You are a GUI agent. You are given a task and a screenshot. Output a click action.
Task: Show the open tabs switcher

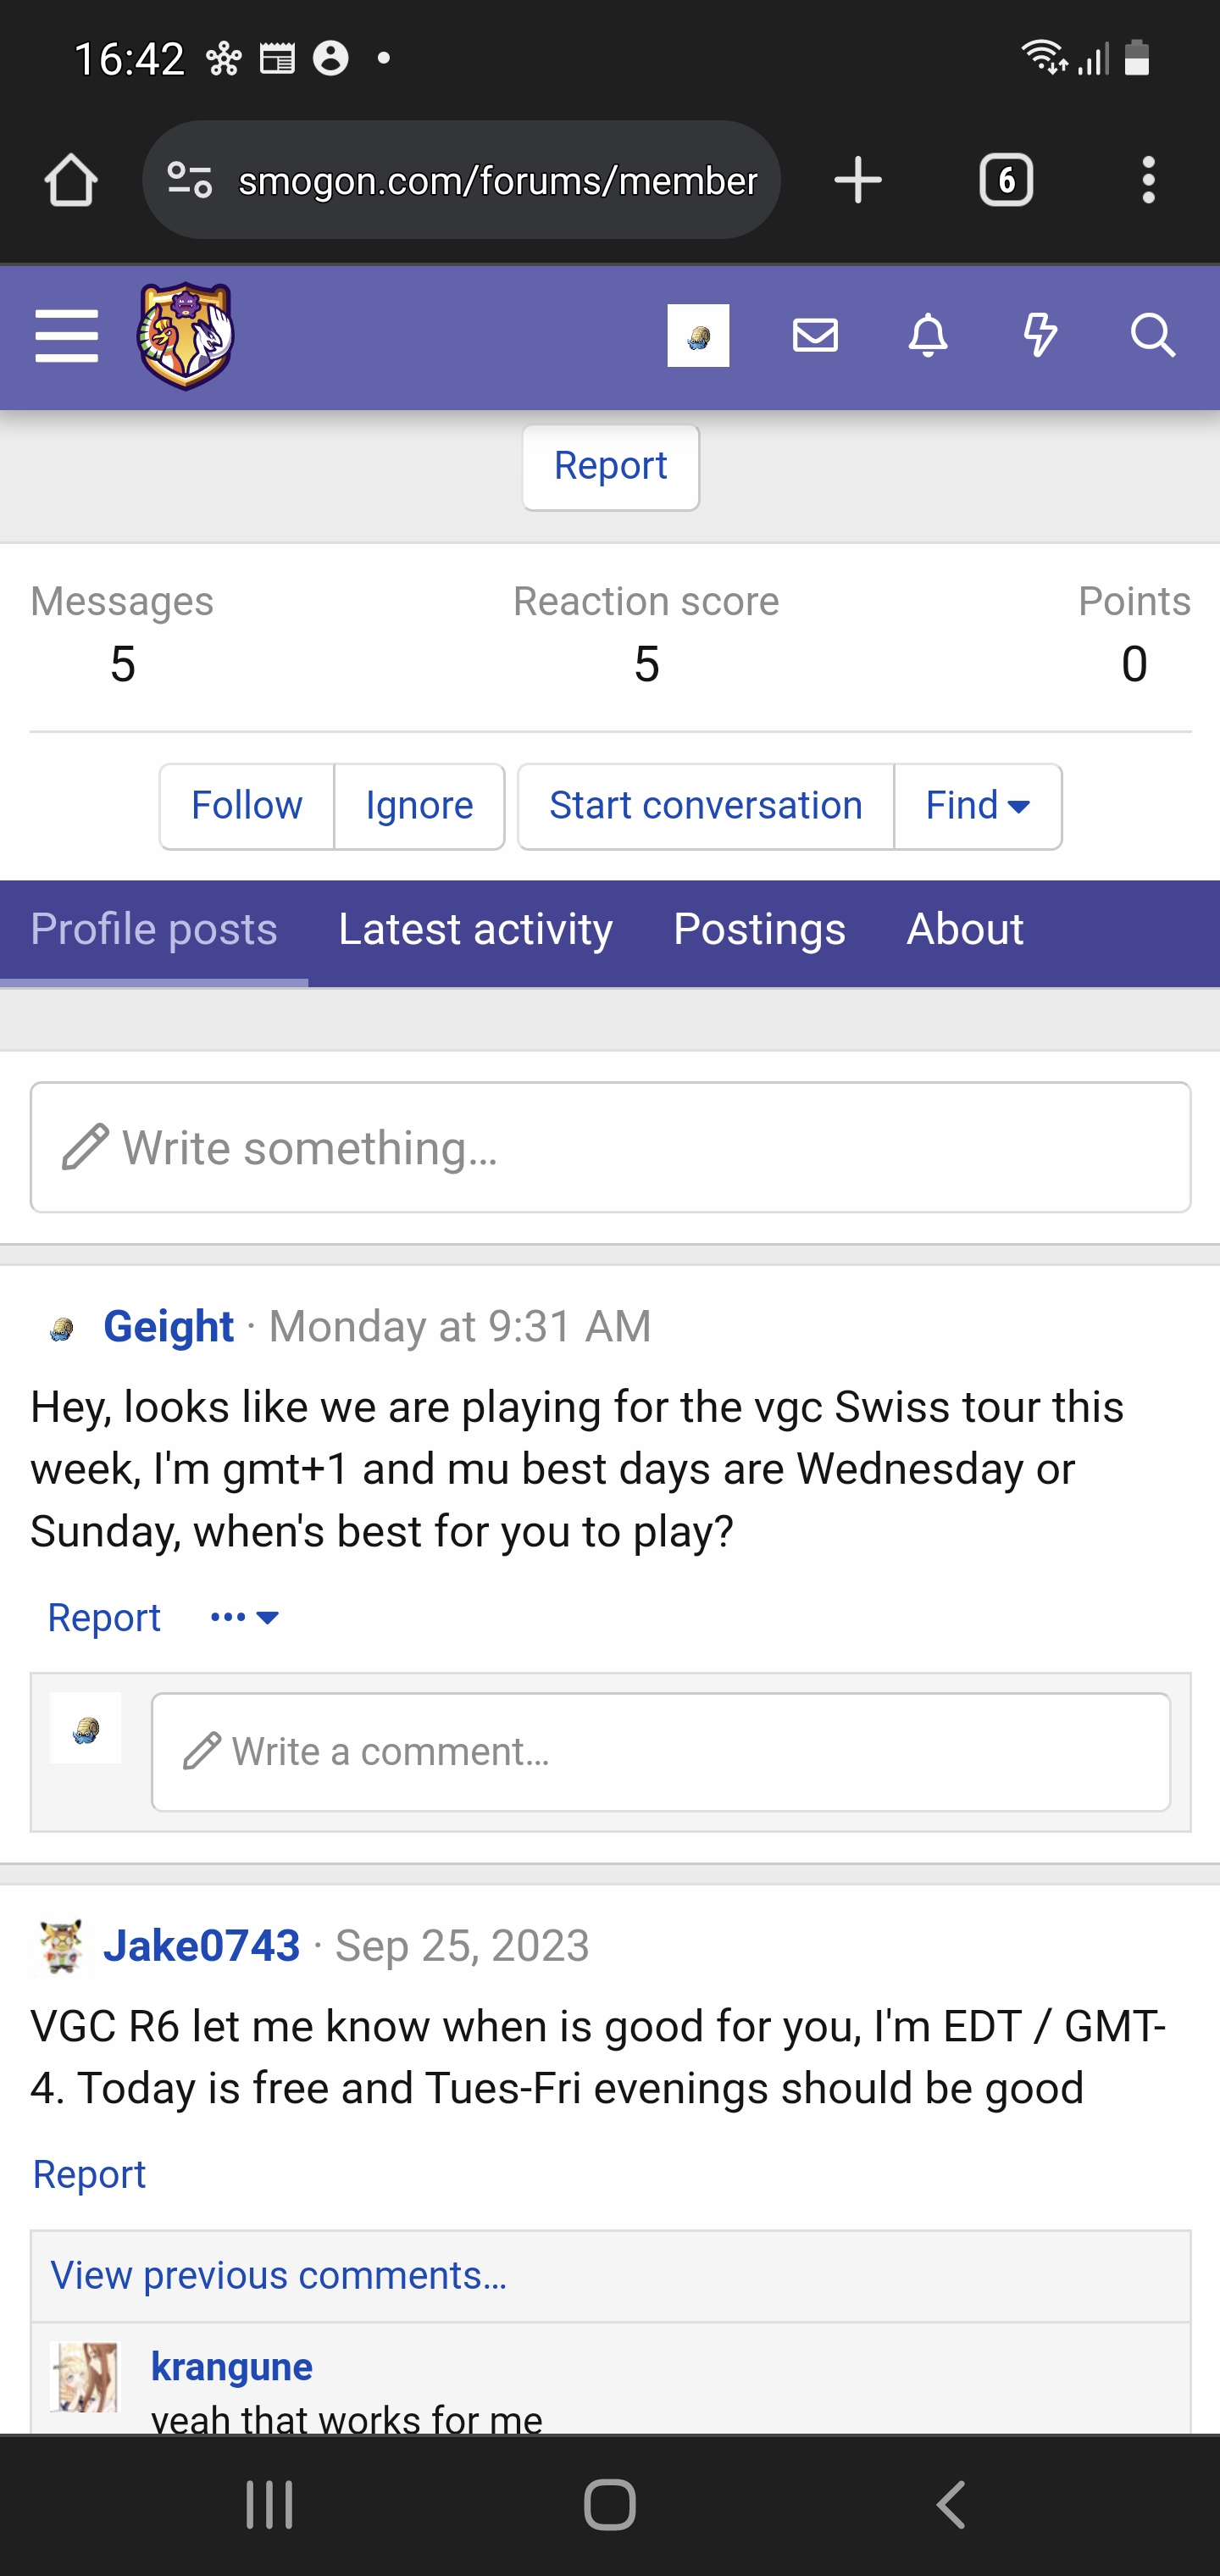1006,181
